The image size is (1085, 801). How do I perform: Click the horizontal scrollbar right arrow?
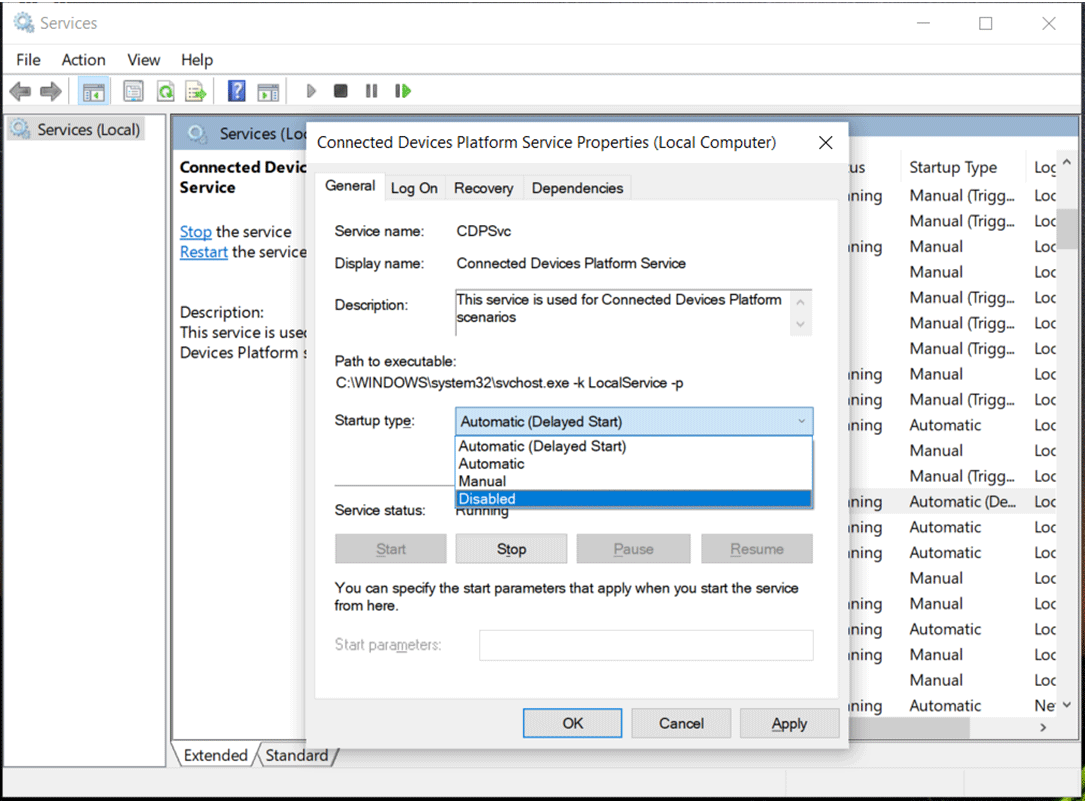[x=1043, y=728]
